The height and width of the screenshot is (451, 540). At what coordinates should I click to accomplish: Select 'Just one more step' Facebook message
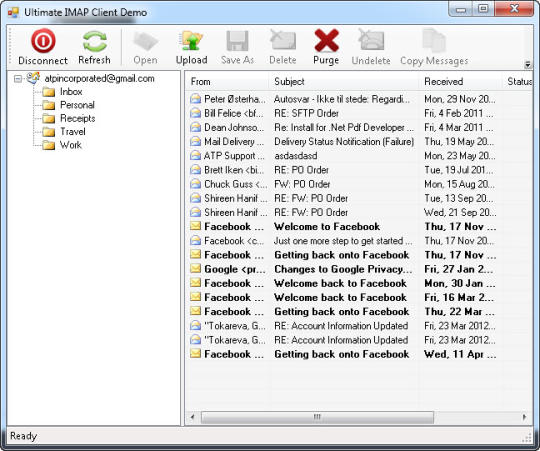coord(343,241)
